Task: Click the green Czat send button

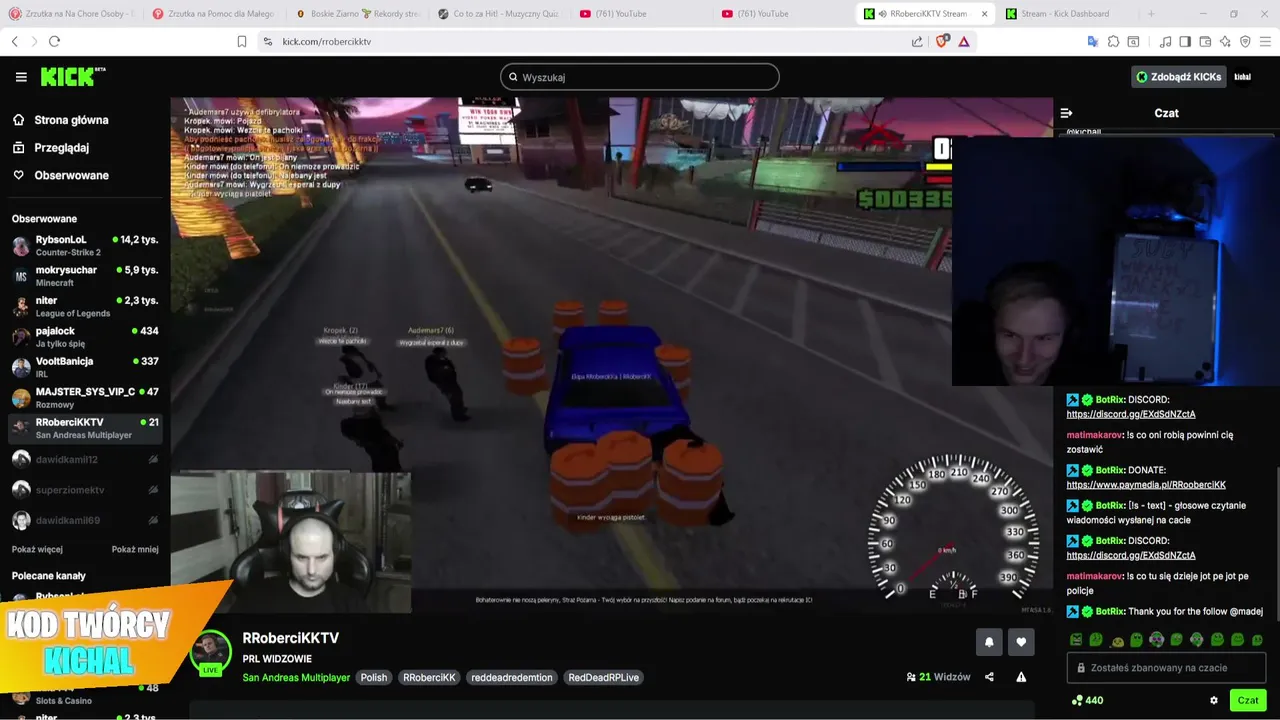Action: (1248, 700)
